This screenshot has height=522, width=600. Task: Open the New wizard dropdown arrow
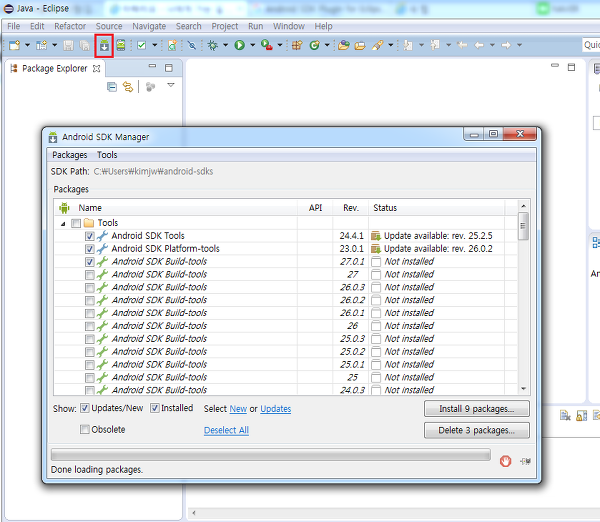tap(28, 45)
